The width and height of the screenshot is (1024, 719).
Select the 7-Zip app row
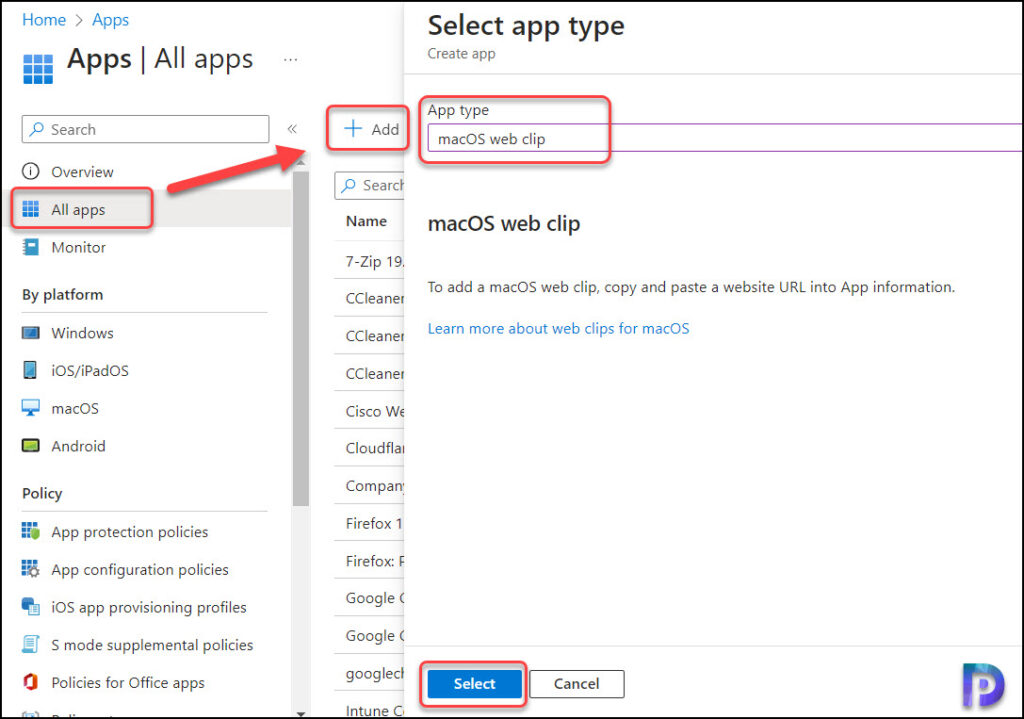point(369,261)
